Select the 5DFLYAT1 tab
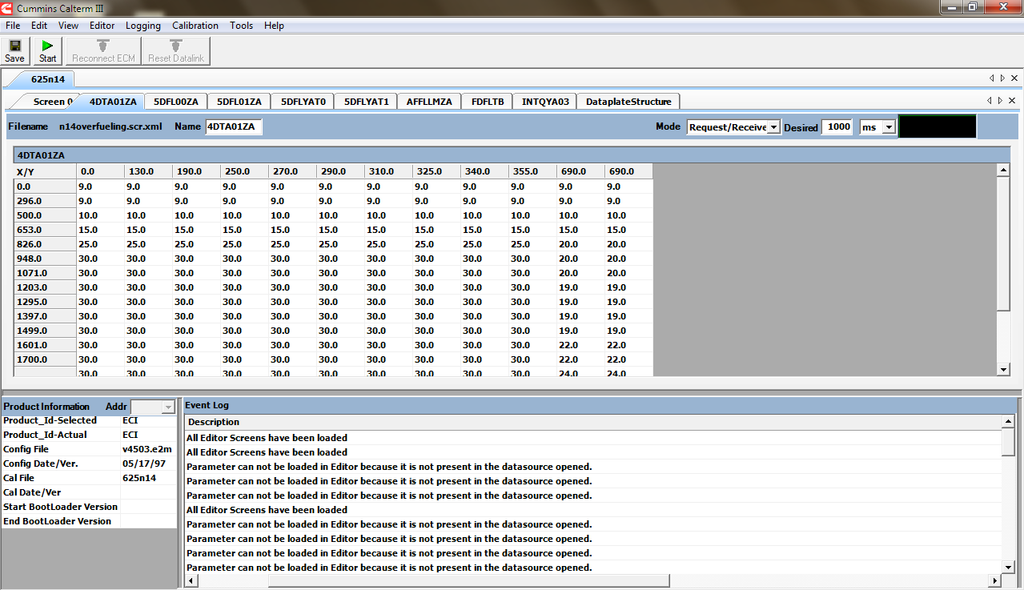Image resolution: width=1024 pixels, height=590 pixels. point(366,102)
